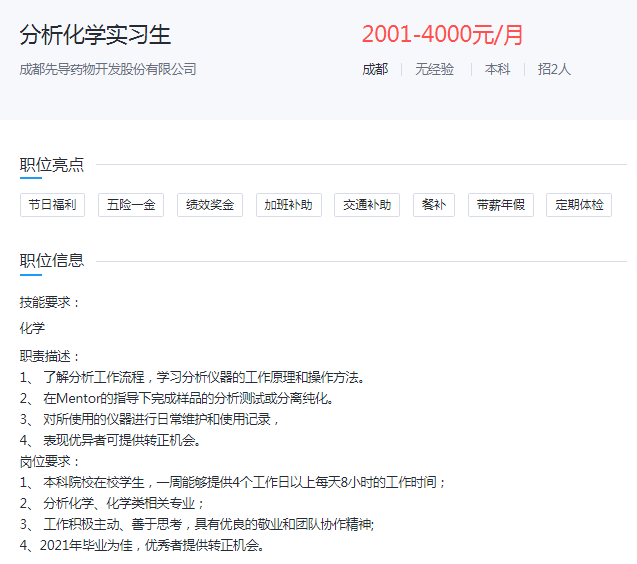This screenshot has height=564, width=637.
Task: Click the salary 2001-4000元/月
Action: [442, 35]
